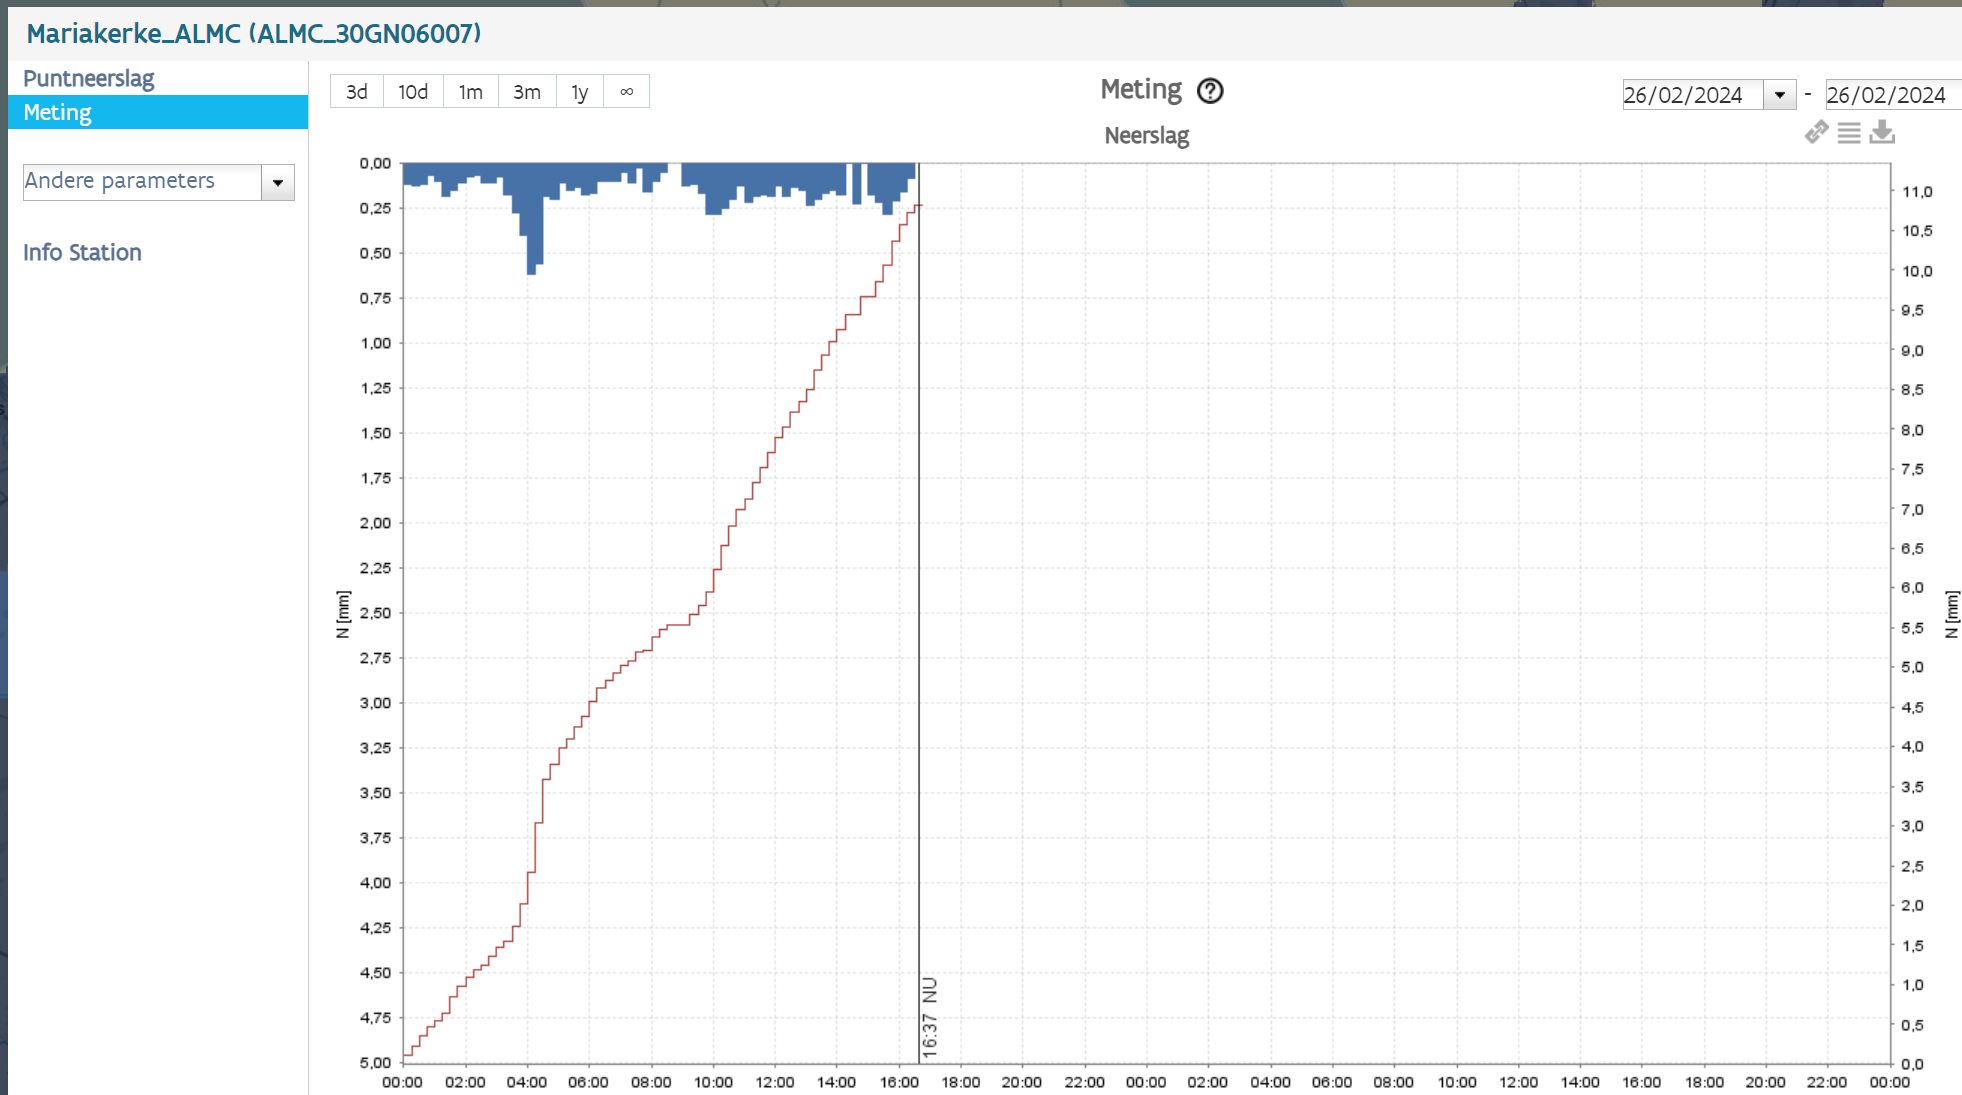Click the download chart icon
This screenshot has height=1095, width=1962.
pos(1882,132)
